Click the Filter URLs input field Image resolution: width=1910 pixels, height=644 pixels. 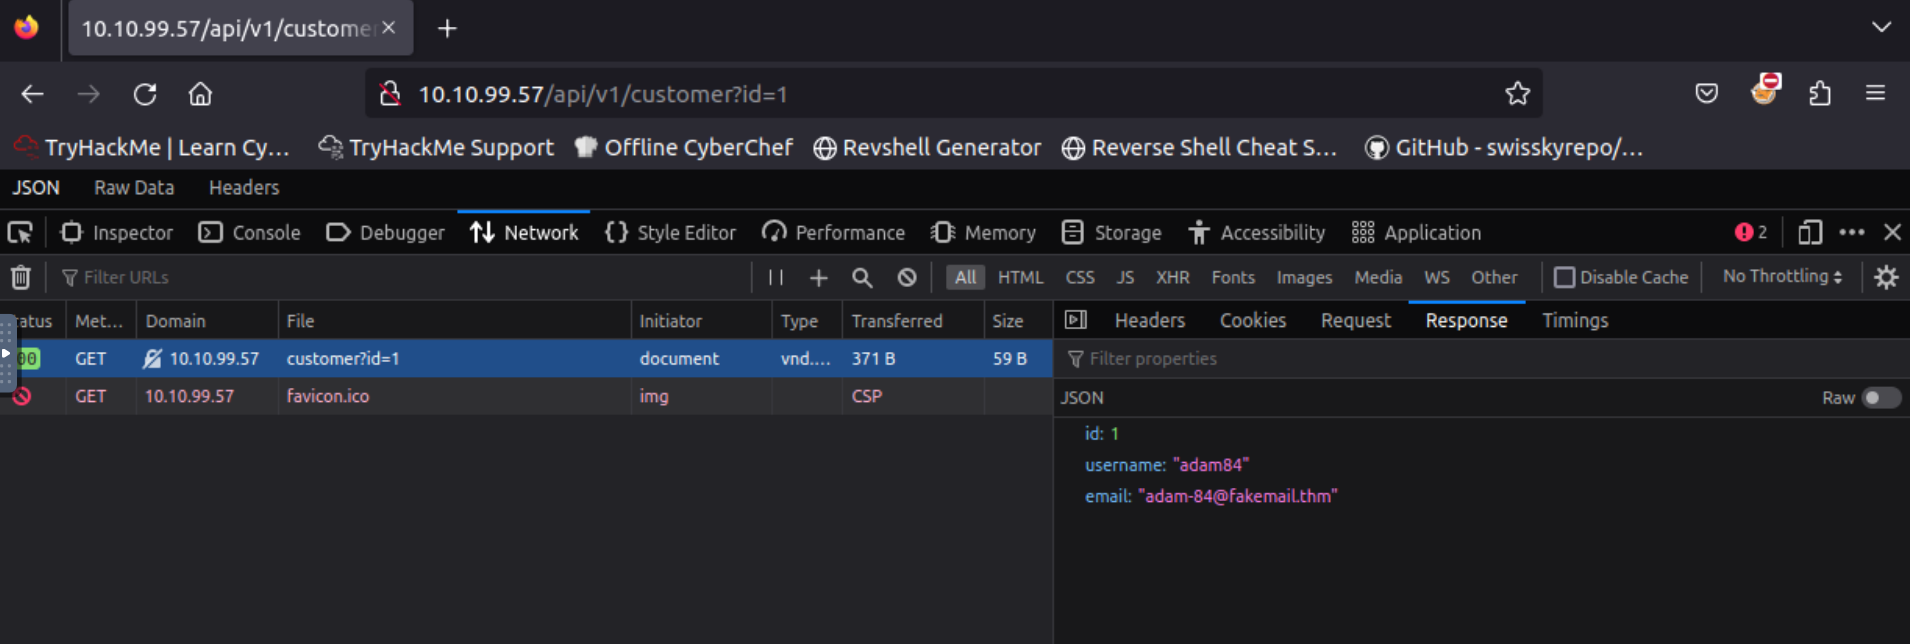click(400, 277)
